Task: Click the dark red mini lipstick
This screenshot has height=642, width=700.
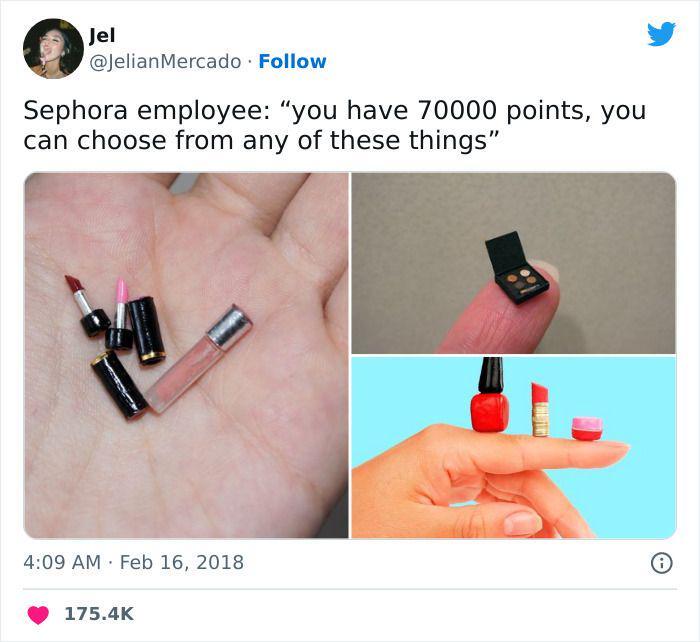Action: tap(88, 306)
